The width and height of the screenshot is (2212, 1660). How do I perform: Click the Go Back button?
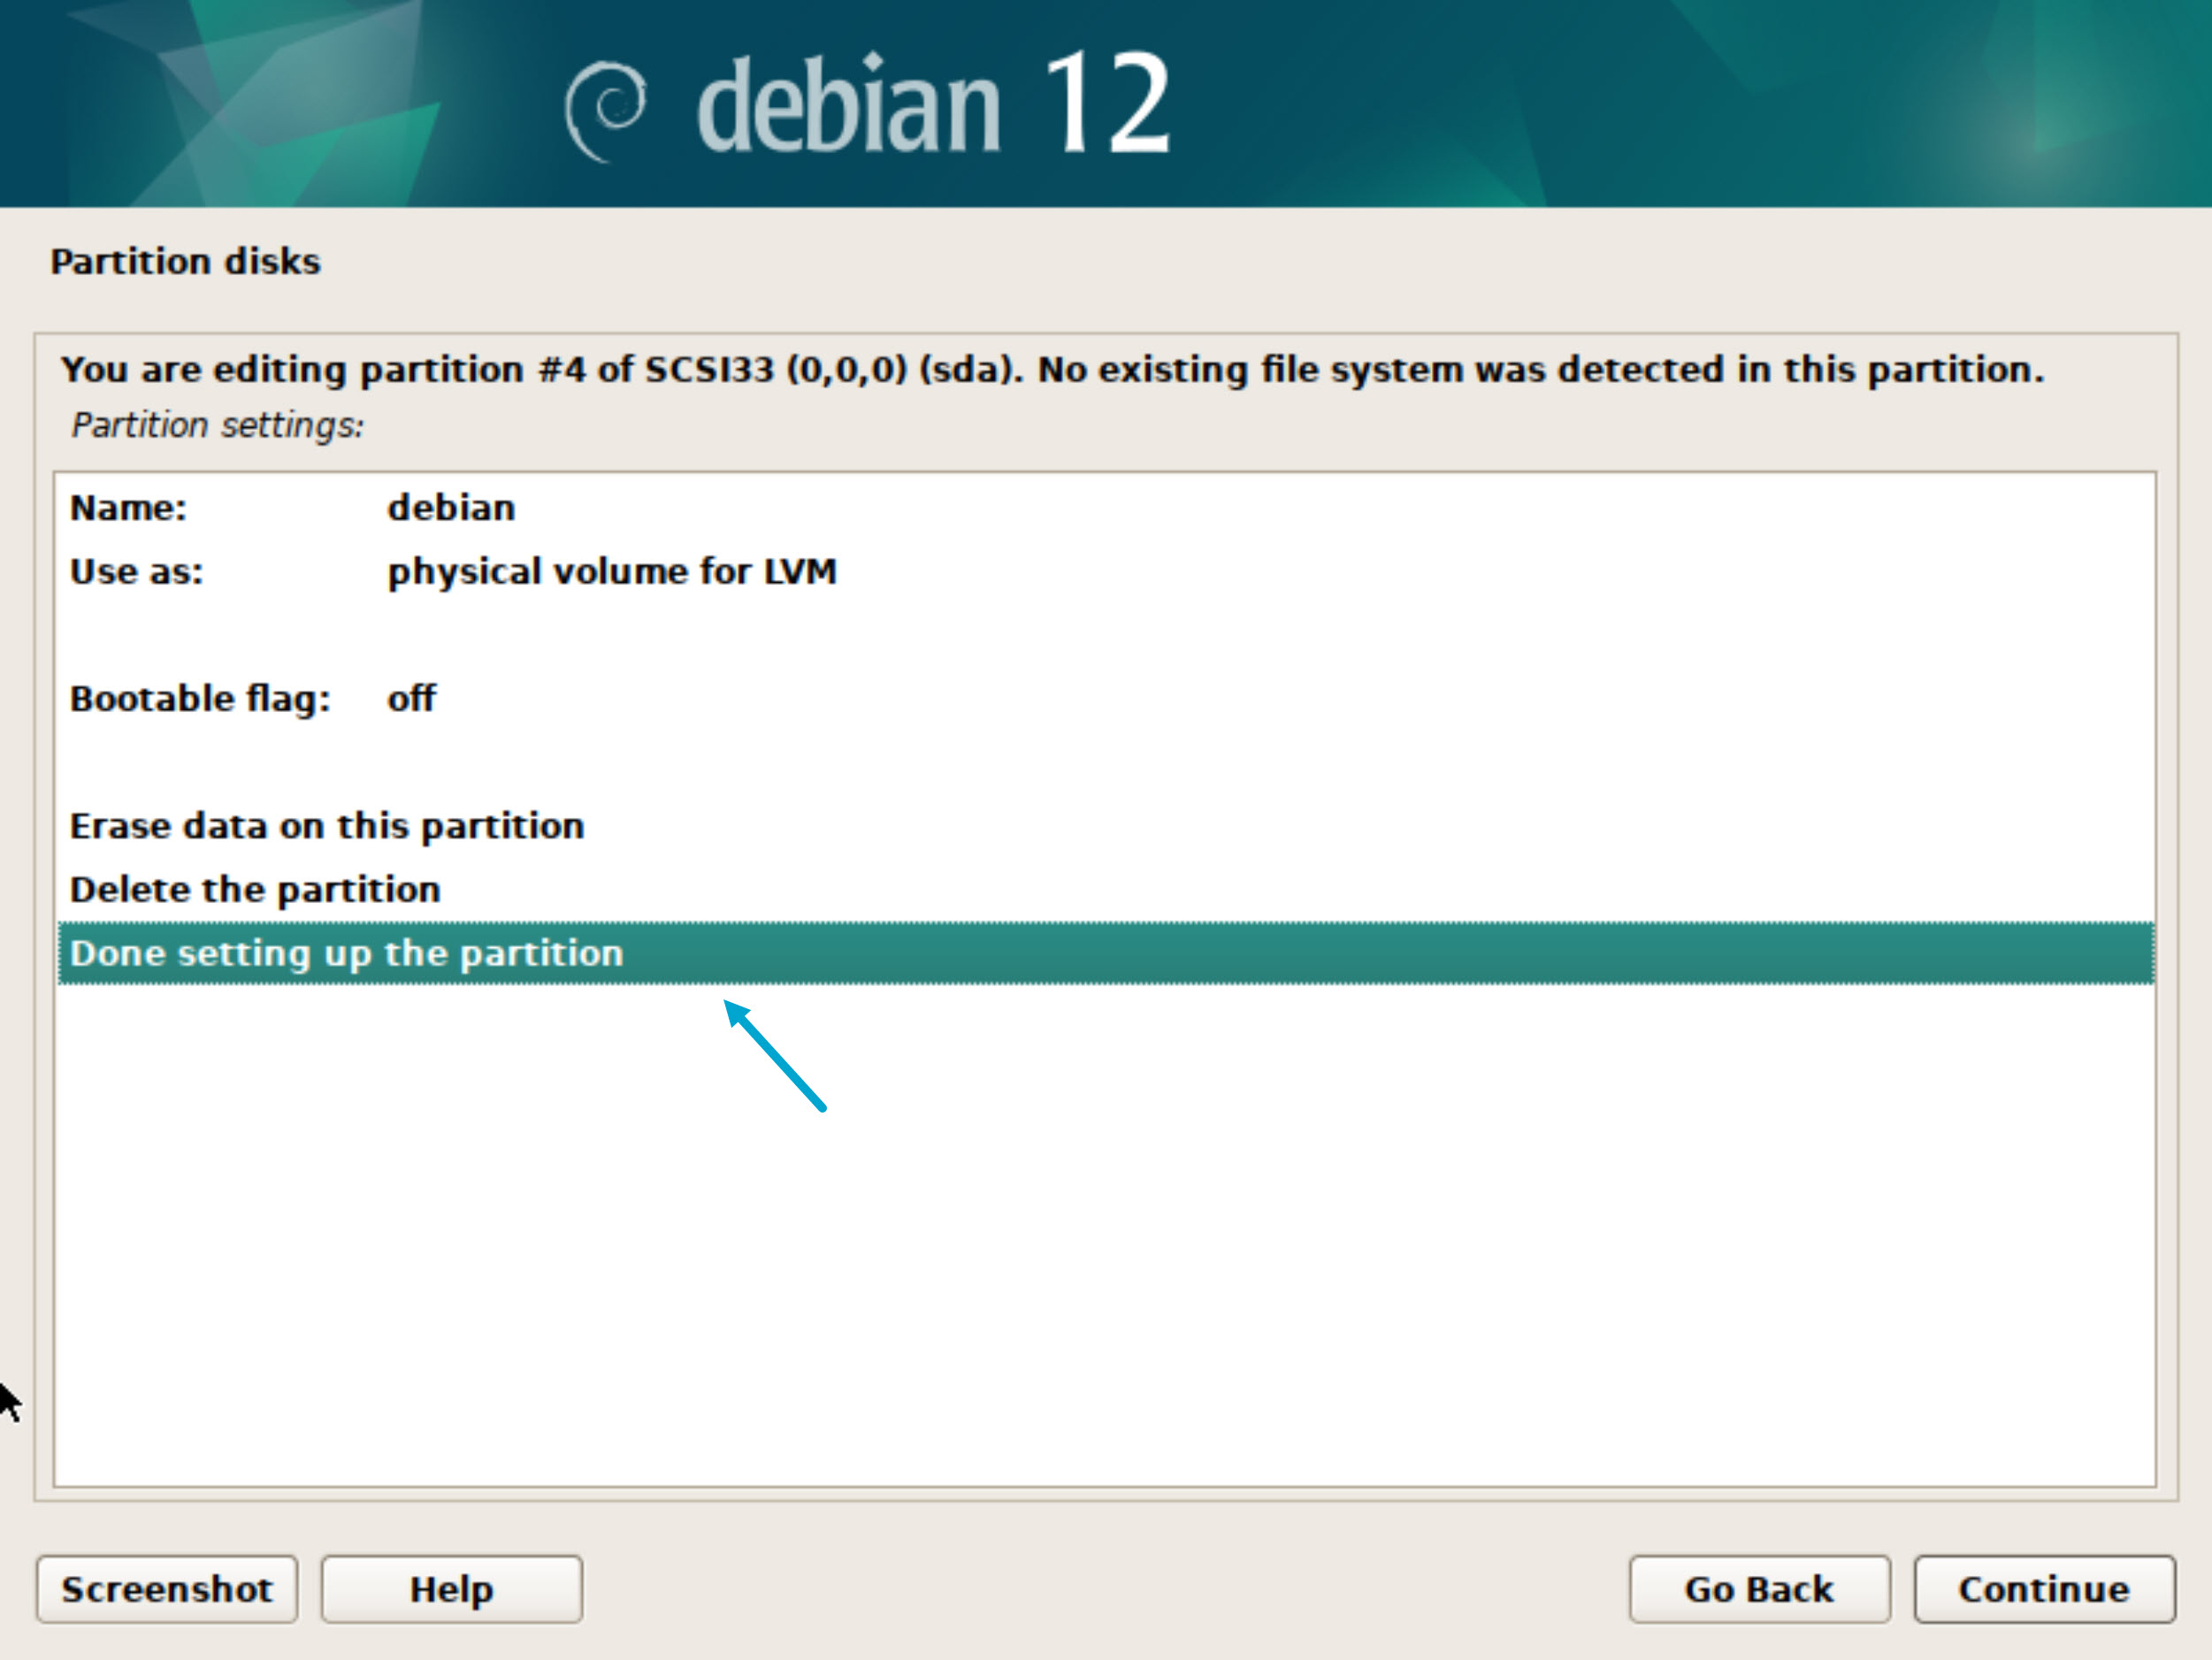tap(1758, 1589)
